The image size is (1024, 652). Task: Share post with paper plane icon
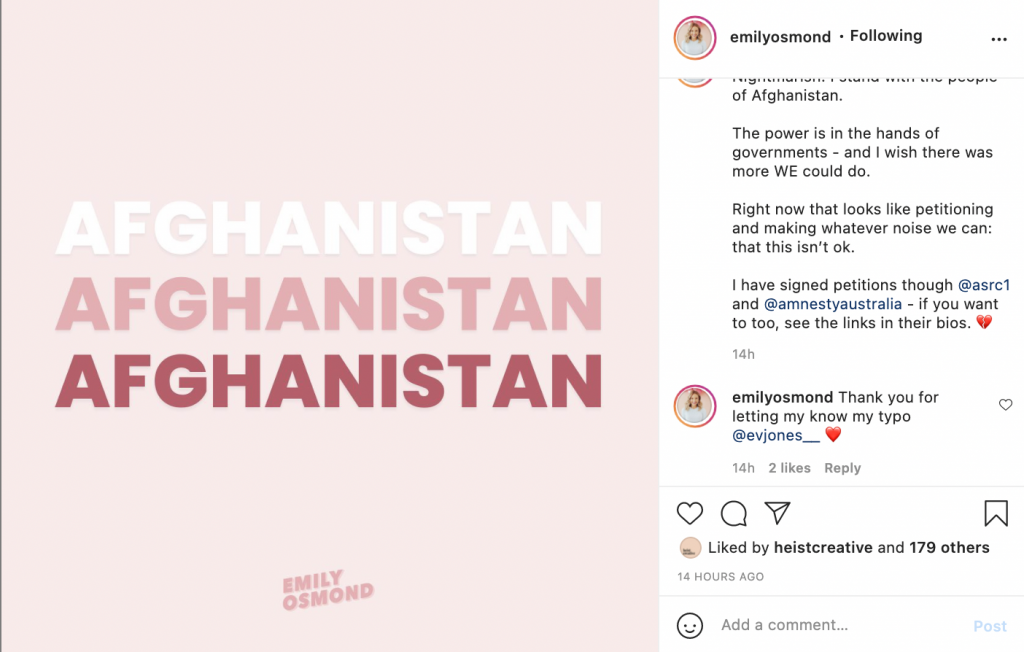coord(777,513)
